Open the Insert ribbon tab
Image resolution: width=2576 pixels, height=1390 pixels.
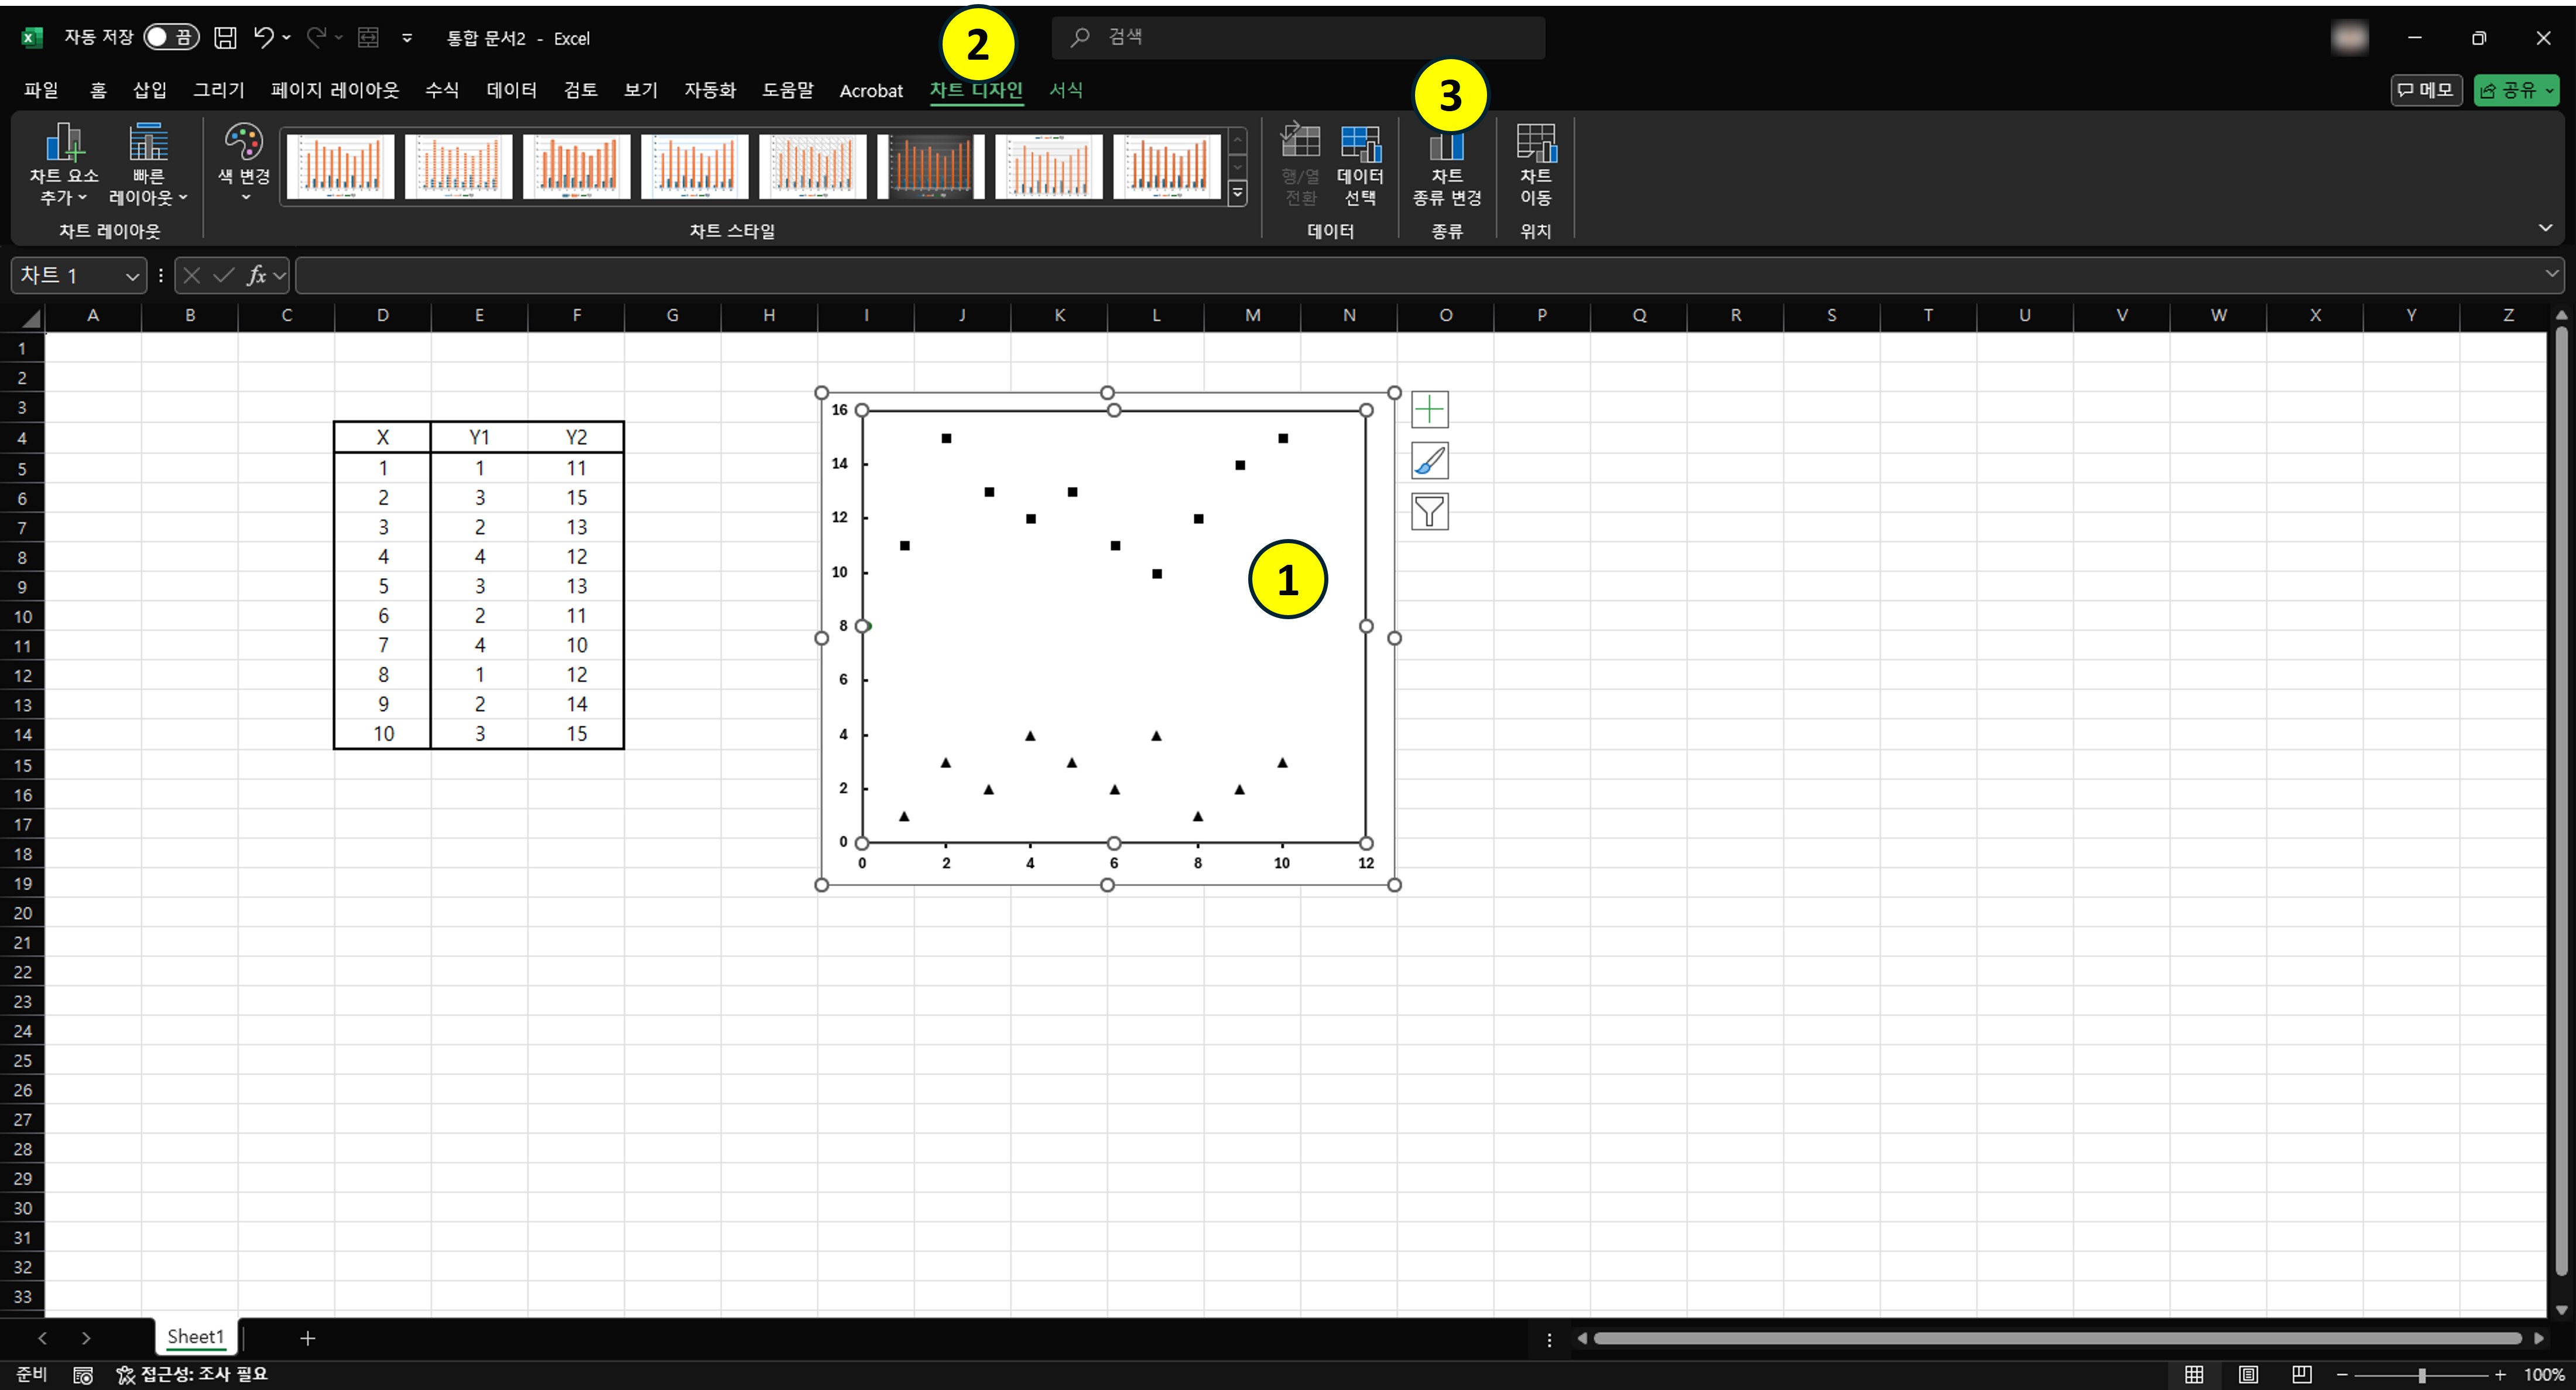pos(149,91)
